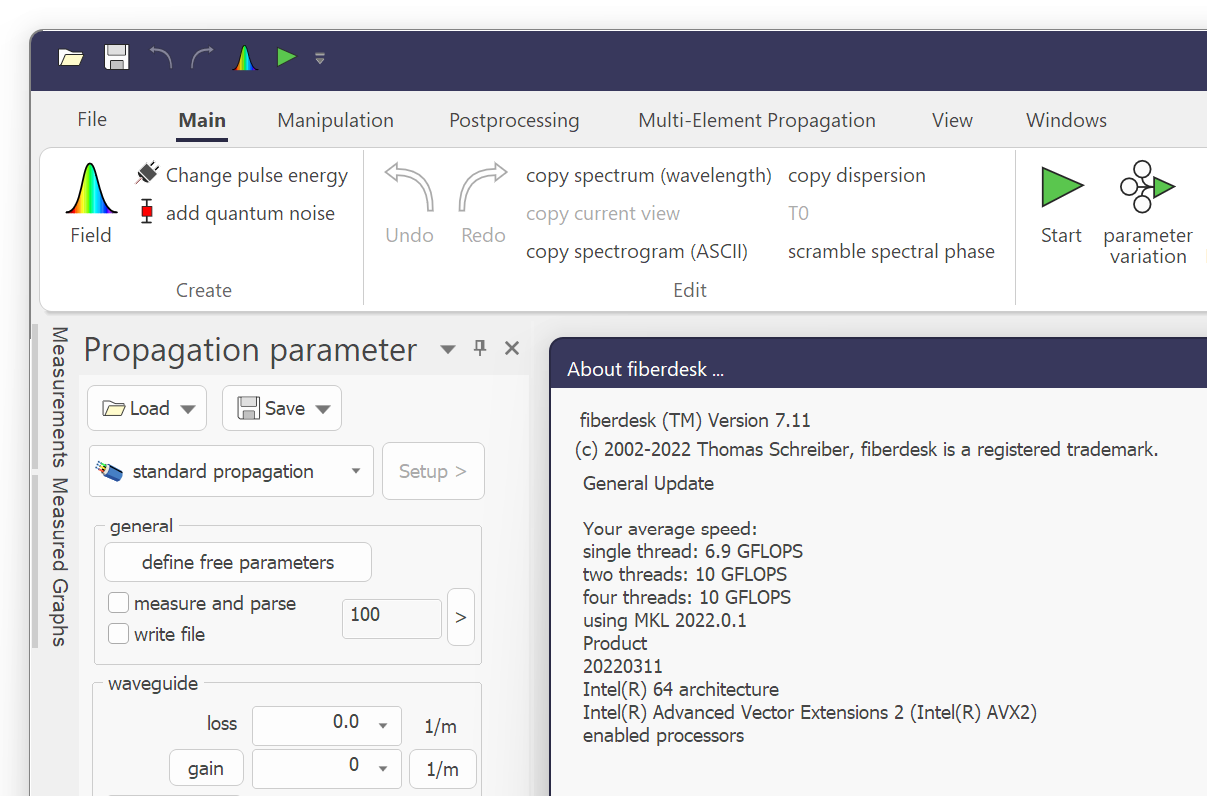Click the gain button
Image resolution: width=1207 pixels, height=796 pixels.
click(x=206, y=769)
